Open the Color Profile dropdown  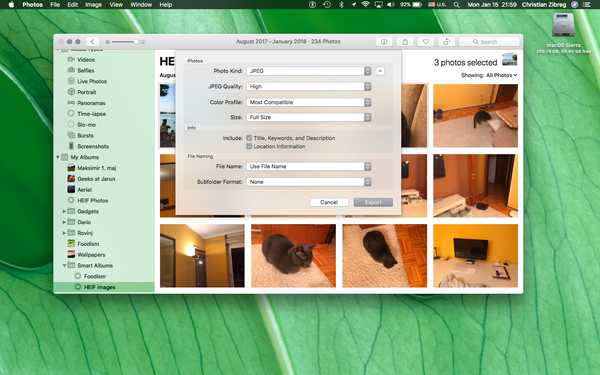[x=309, y=102]
